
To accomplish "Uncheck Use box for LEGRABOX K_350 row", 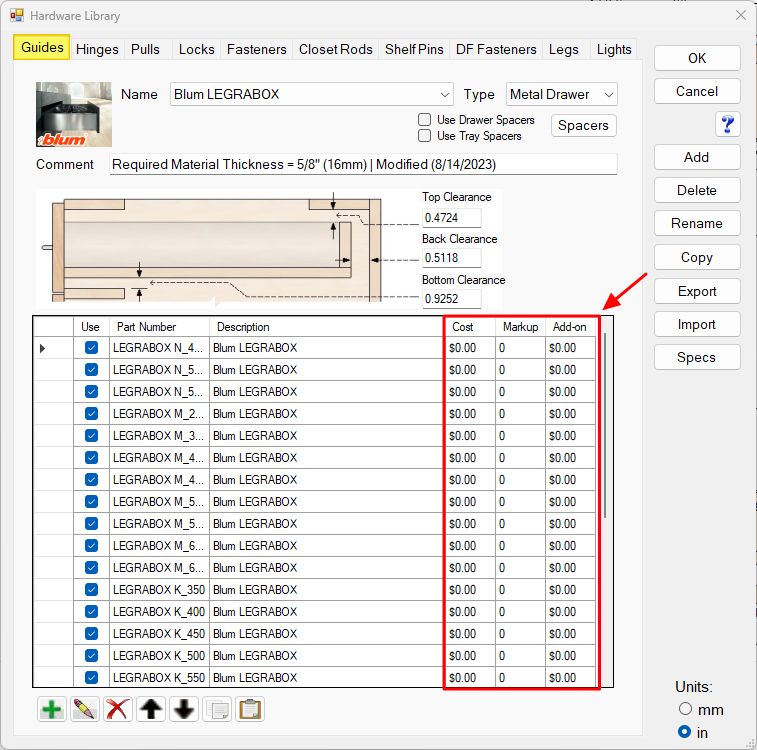I will 91,590.
